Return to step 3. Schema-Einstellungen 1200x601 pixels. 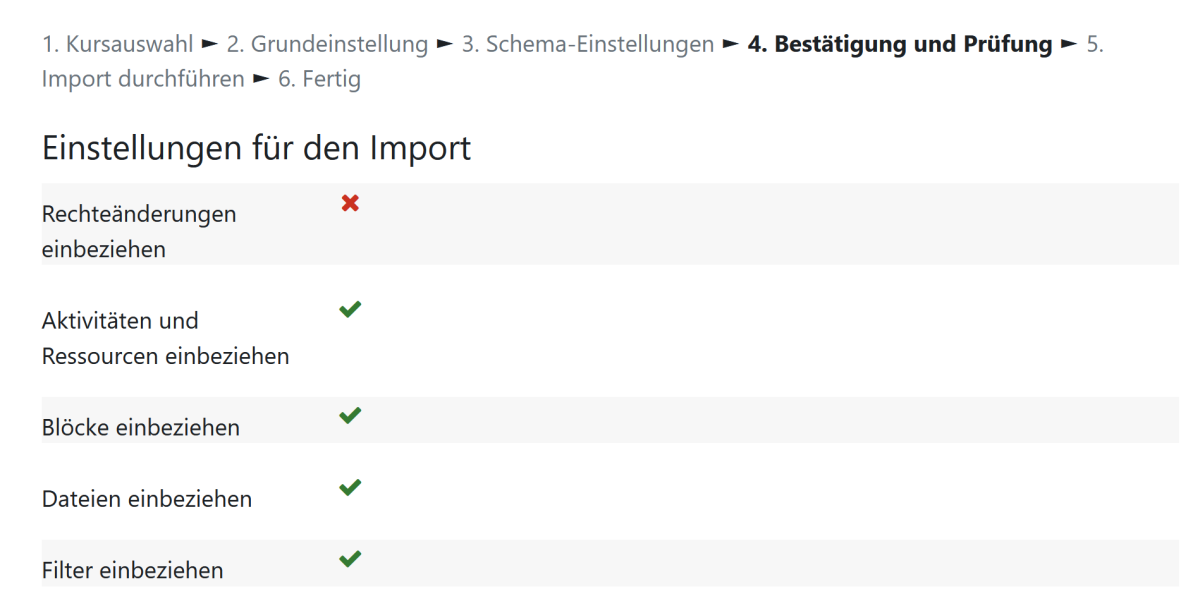(588, 44)
